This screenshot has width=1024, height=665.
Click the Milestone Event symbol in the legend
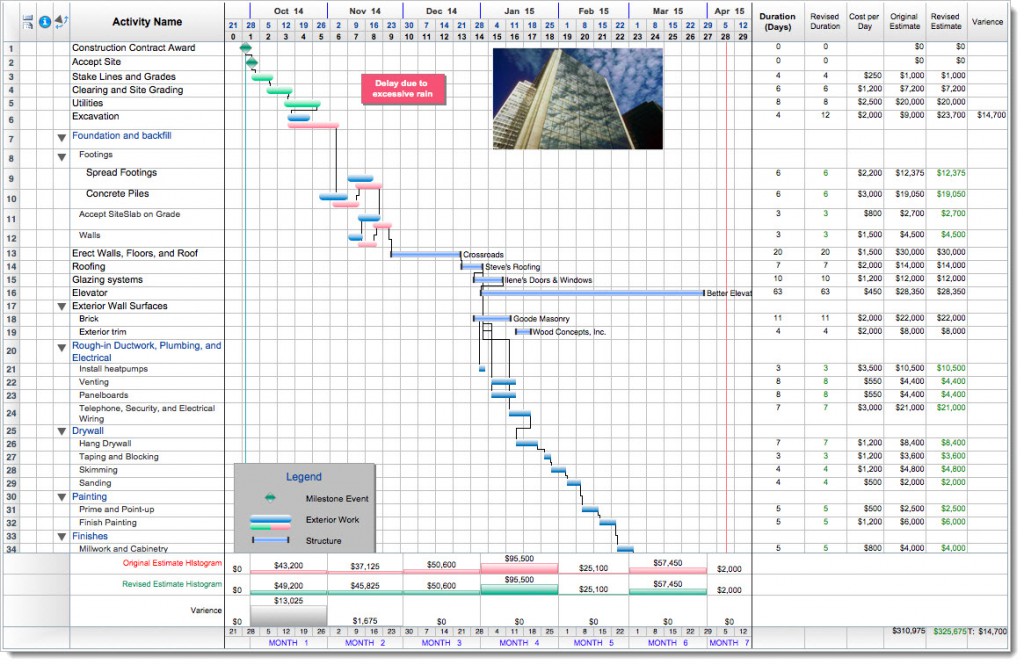coord(270,498)
